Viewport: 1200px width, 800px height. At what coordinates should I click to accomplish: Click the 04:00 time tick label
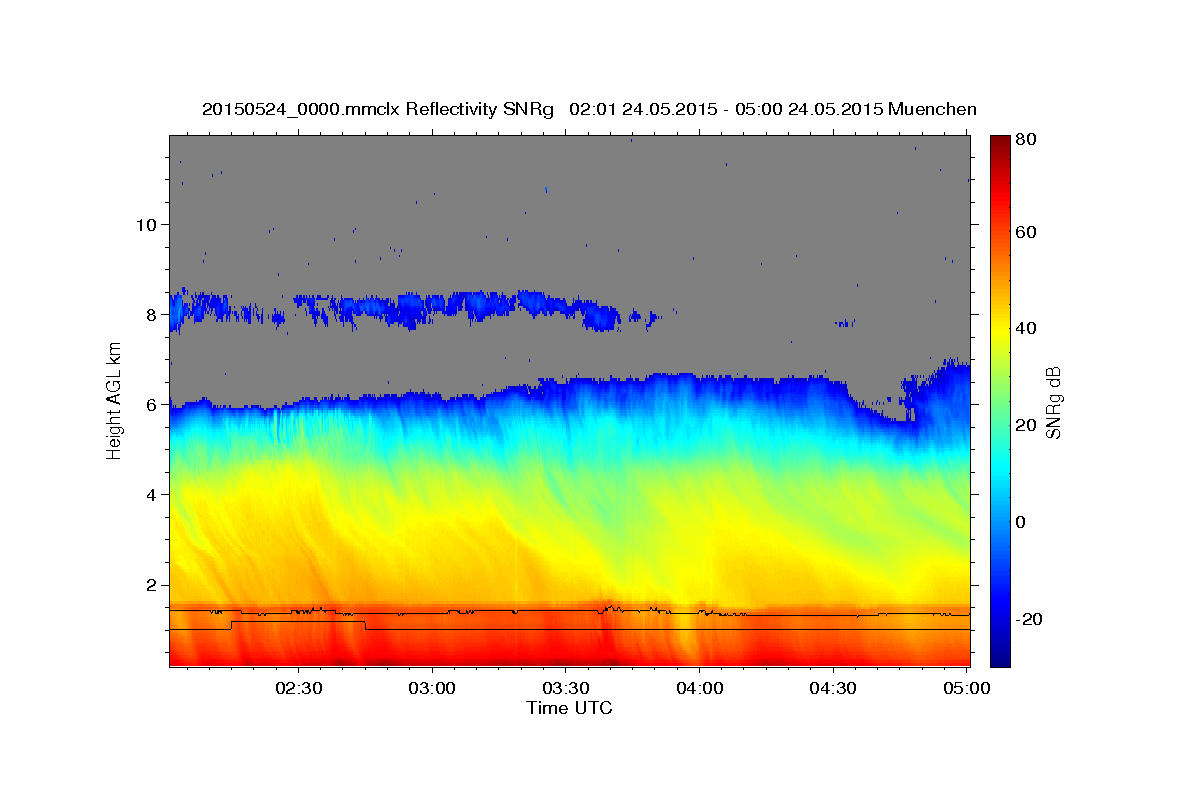[699, 689]
